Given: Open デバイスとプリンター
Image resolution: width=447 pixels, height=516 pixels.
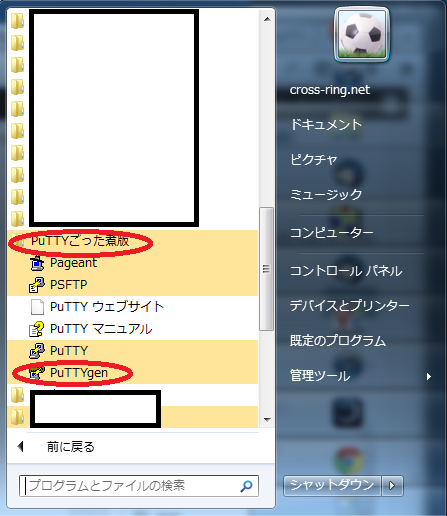Looking at the screenshot, I should [349, 306].
